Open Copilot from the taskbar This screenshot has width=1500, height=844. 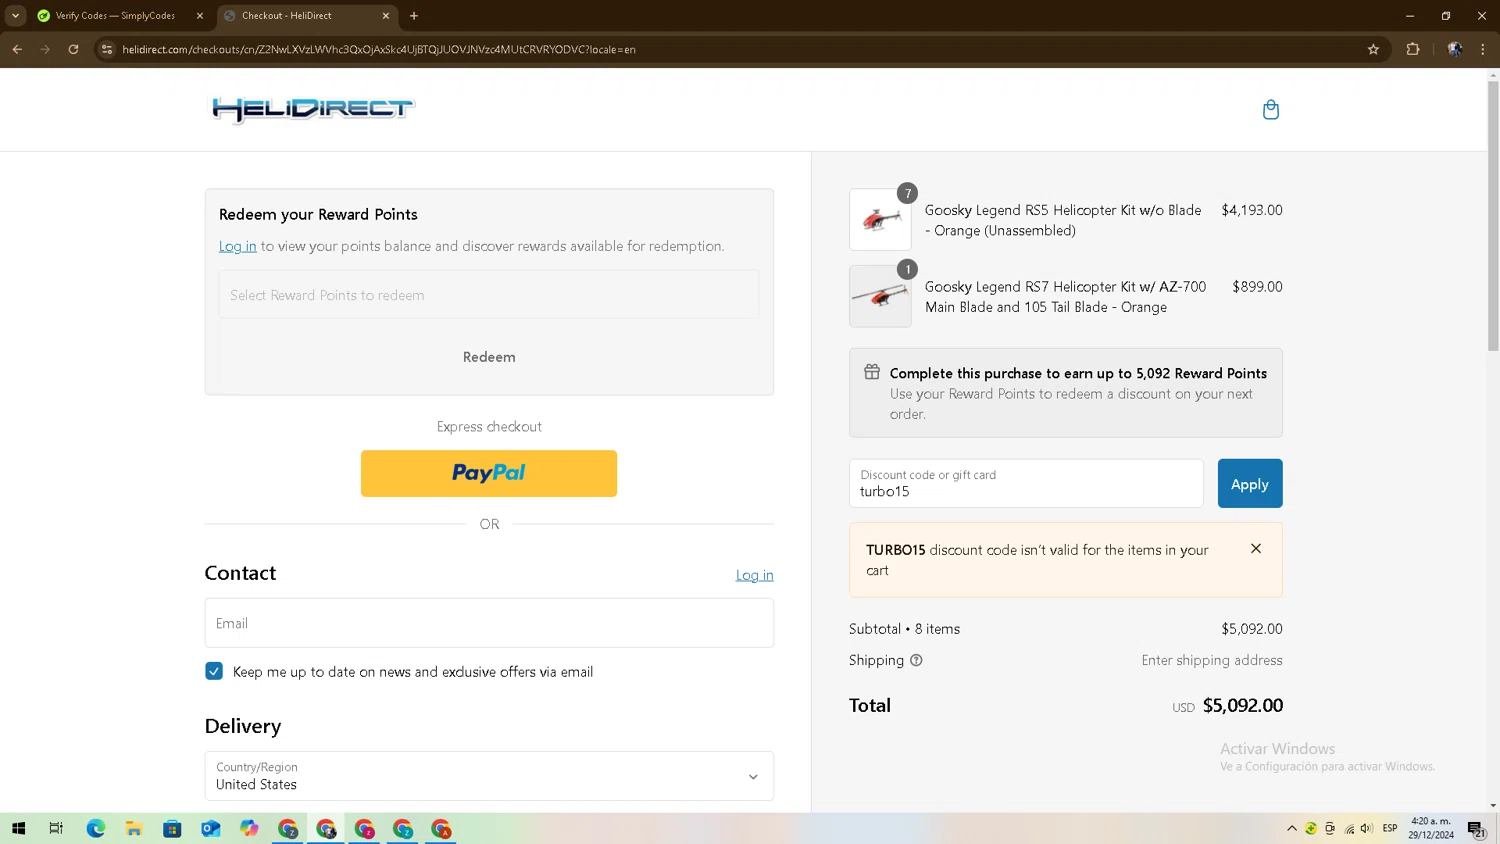coord(249,829)
